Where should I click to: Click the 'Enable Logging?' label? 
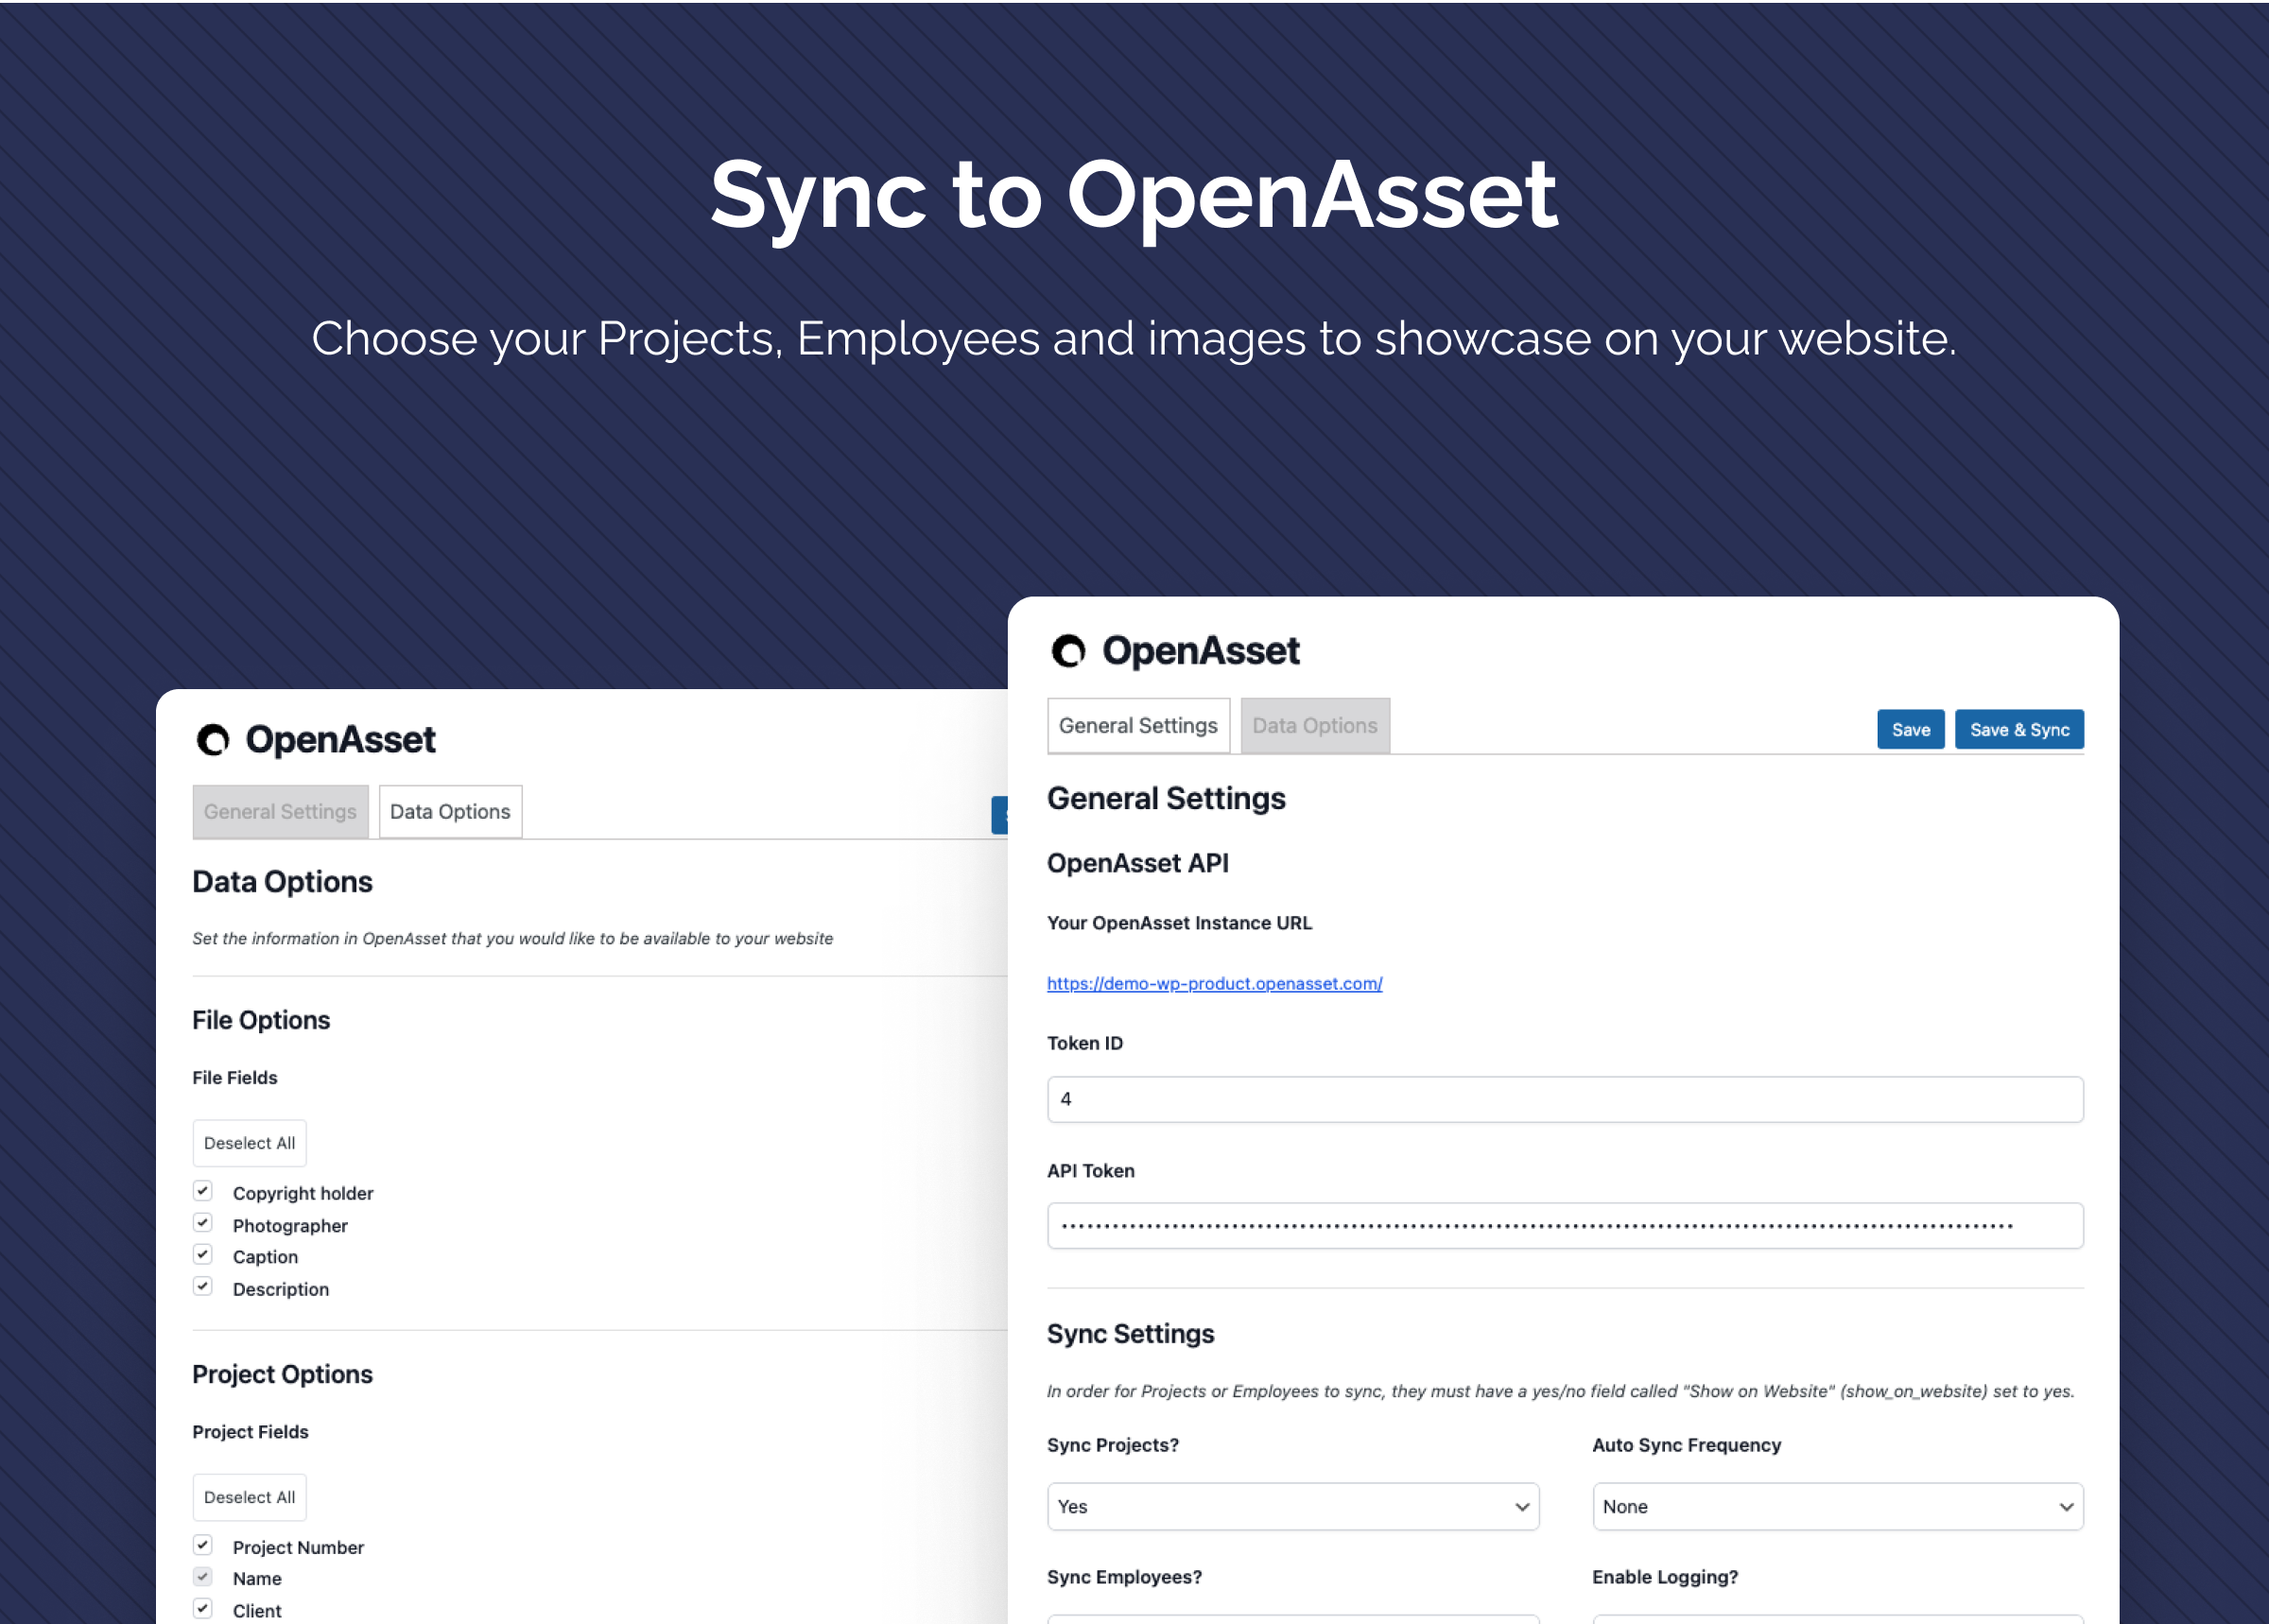(1665, 1577)
